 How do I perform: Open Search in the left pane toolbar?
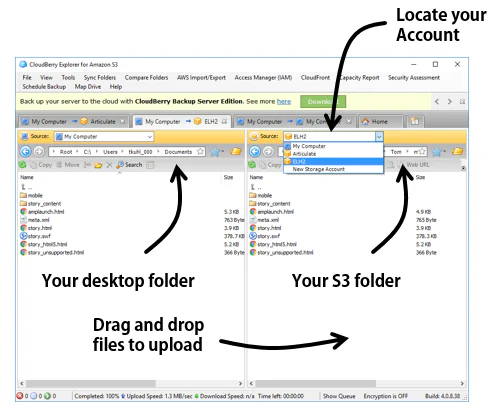[129, 165]
